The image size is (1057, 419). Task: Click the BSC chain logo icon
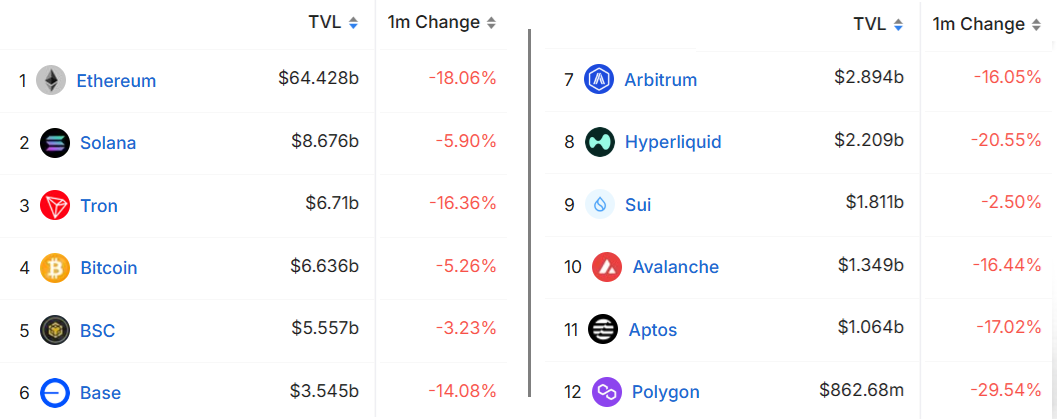click(55, 330)
